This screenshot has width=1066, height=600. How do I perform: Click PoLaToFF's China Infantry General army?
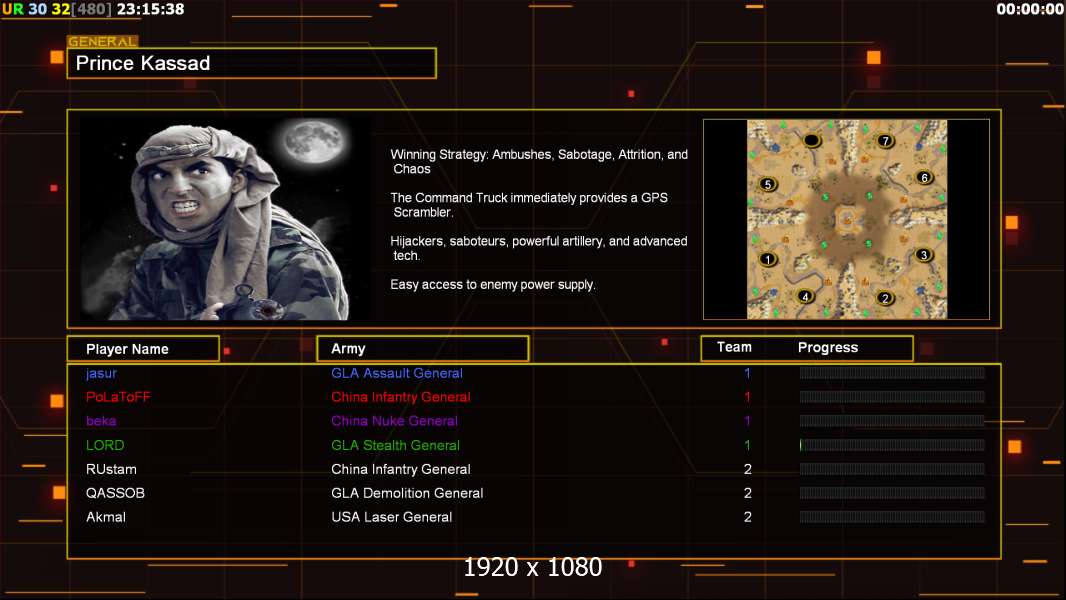[400, 397]
